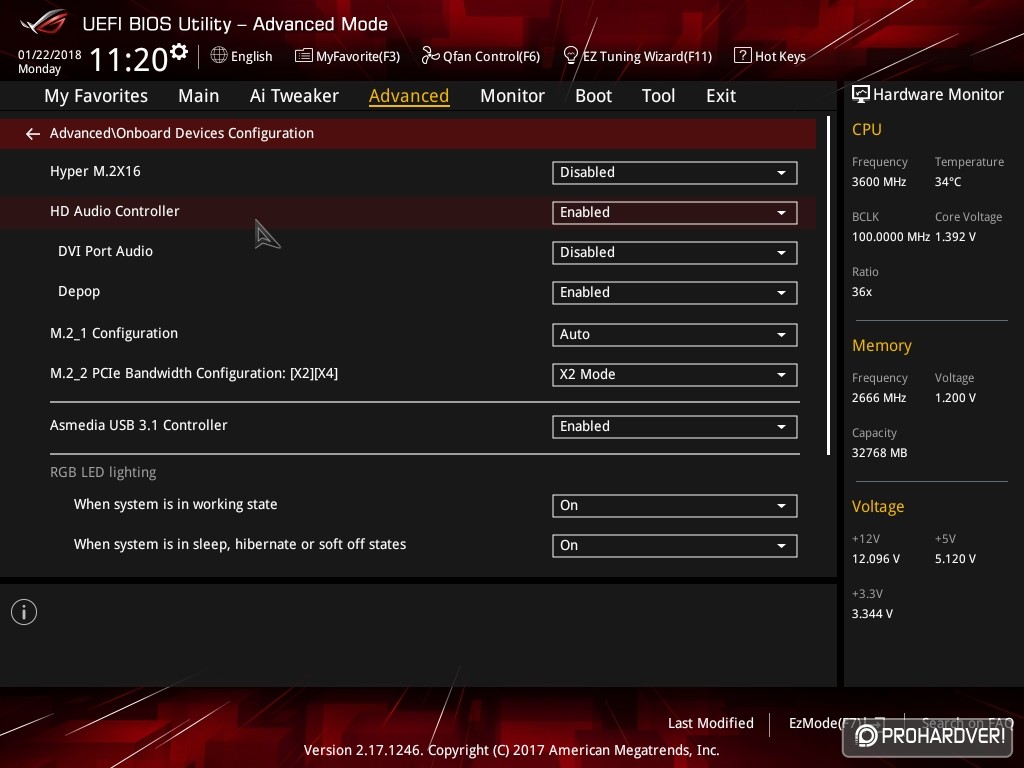The width and height of the screenshot is (1024, 768).
Task: Click Hardware Monitor title
Action: (938, 95)
